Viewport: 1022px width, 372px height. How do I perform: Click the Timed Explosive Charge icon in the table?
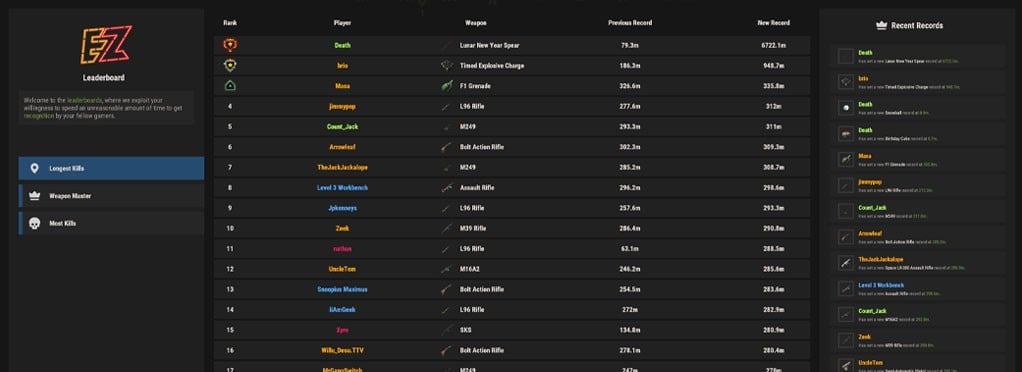pyautogui.click(x=446, y=66)
